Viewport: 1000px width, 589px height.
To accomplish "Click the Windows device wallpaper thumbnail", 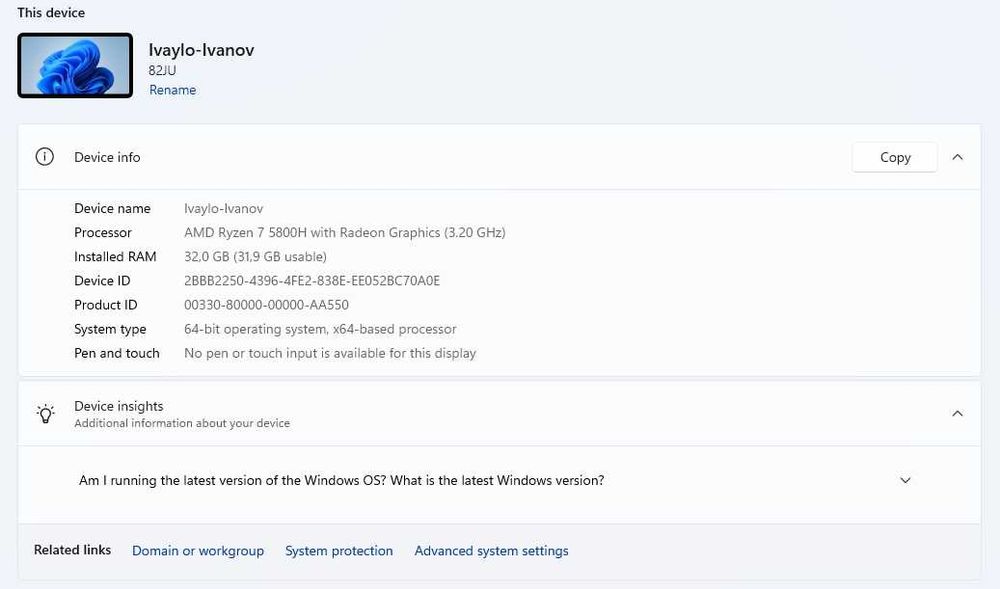I will tap(75, 66).
